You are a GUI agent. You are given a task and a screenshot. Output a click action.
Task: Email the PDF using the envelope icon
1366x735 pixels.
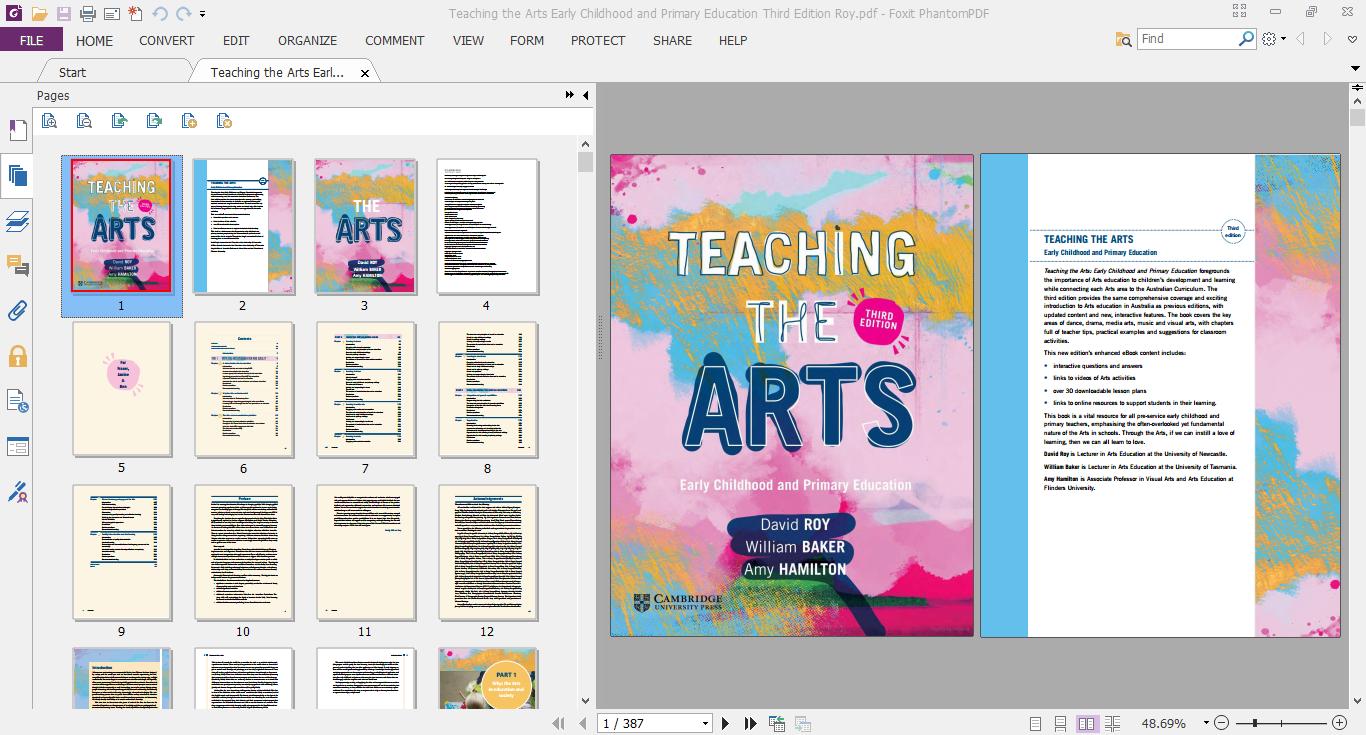111,14
